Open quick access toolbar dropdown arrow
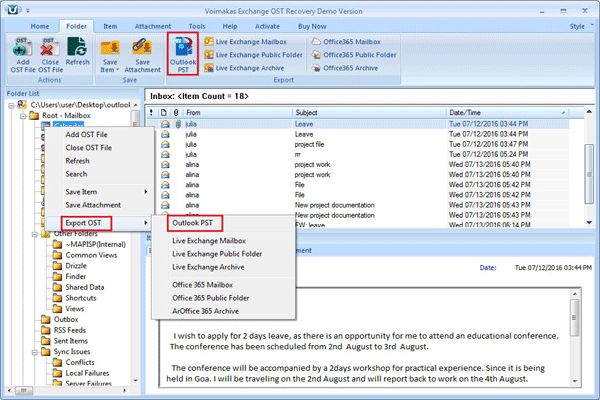Viewport: 600px width, 400px height. tap(28, 11)
